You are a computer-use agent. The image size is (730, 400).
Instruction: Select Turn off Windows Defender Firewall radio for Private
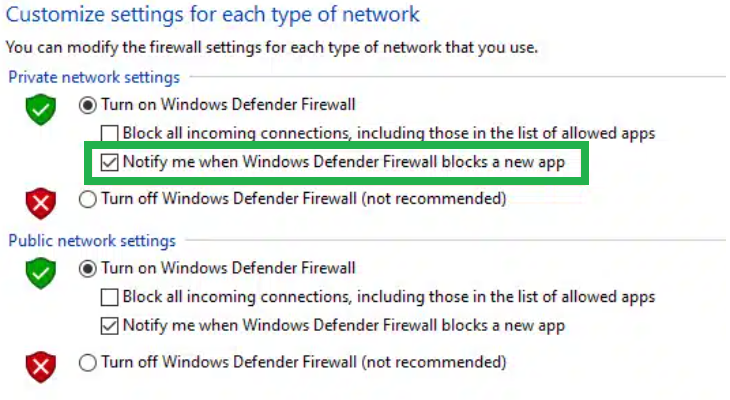click(x=88, y=199)
